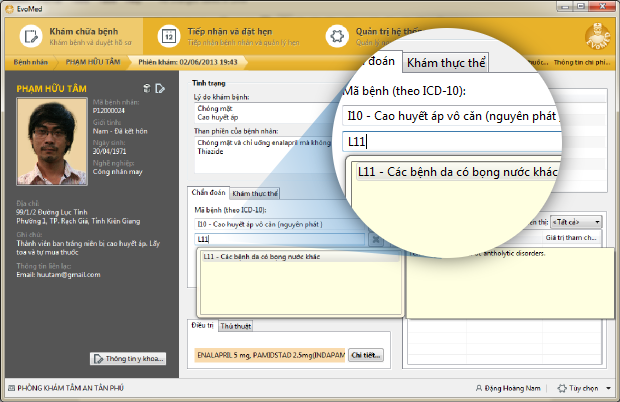Click the patient name heading PHẠM HỮU TÂM

tap(51, 89)
